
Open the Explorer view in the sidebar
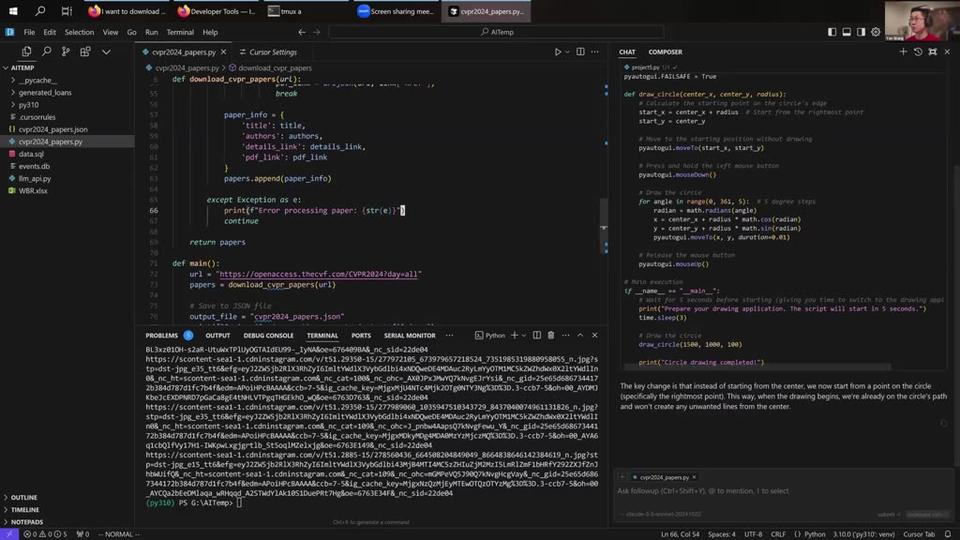point(26,52)
